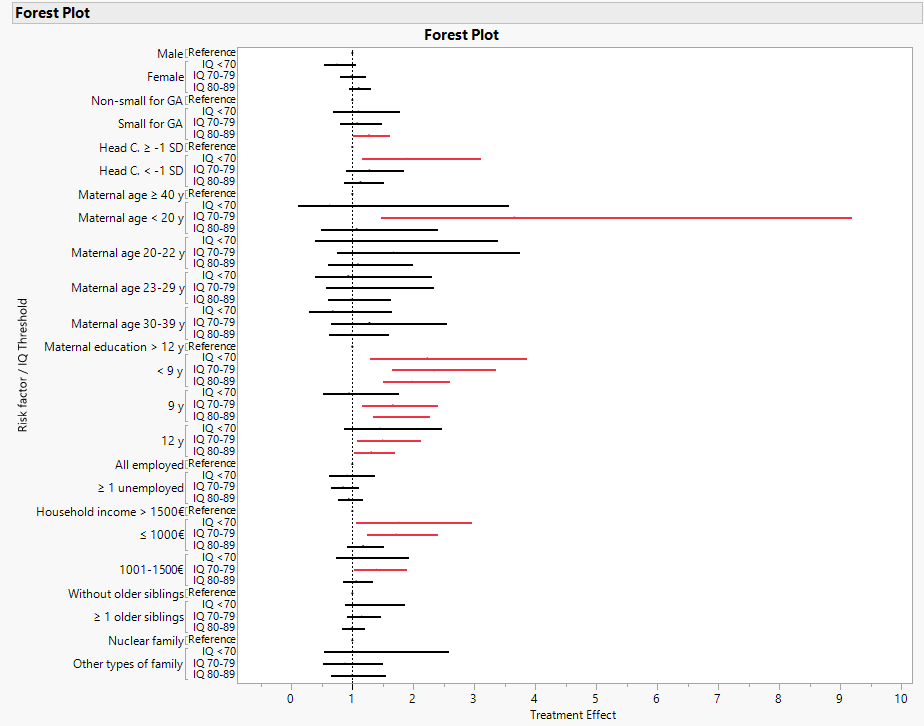Select the axis tick label 10
Screen dimensions: 924x726
[x=899, y=697]
